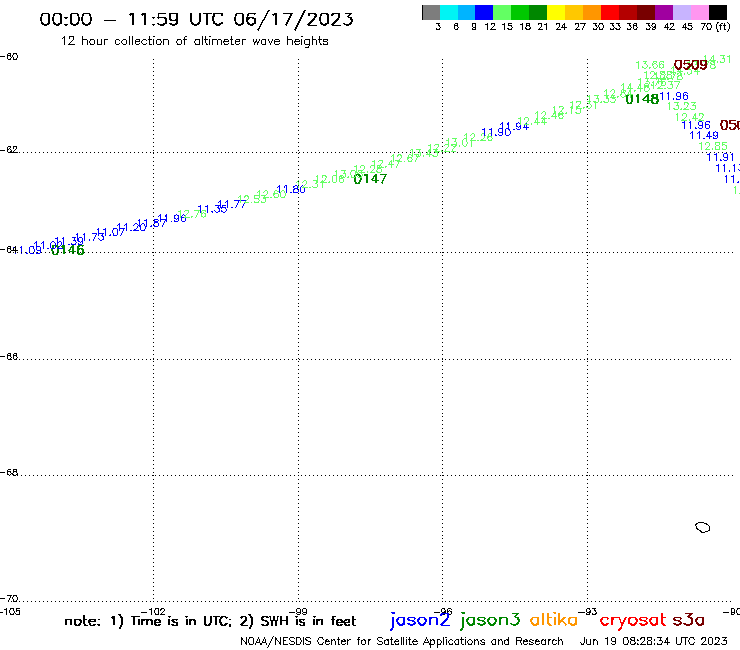Click the cryosat satellite label
Image resolution: width=740 pixels, height=650 pixels.
pyautogui.click(x=633, y=621)
